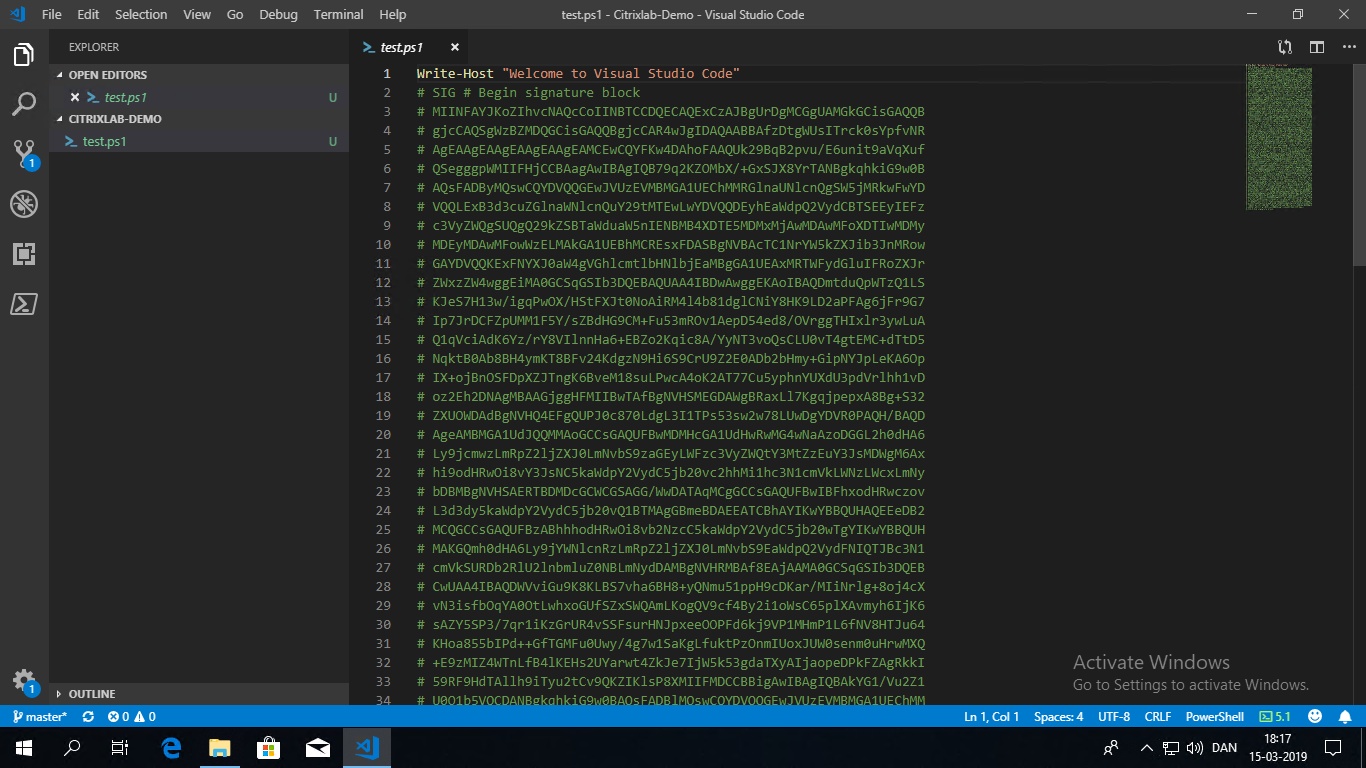Open the feedback smiley icon
Screen dimensions: 1366x768
point(1314,716)
